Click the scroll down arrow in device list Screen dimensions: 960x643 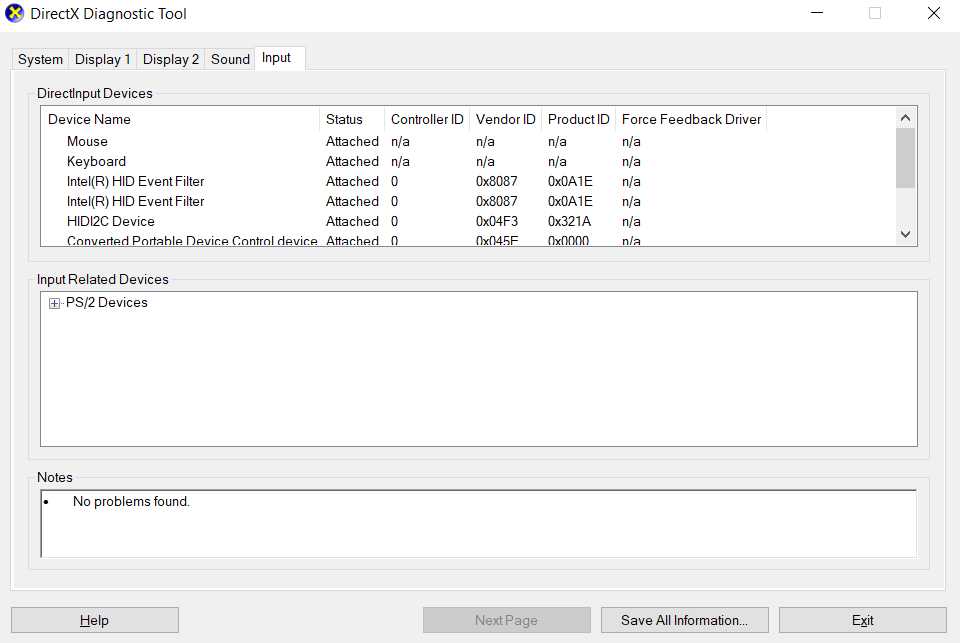coord(906,234)
